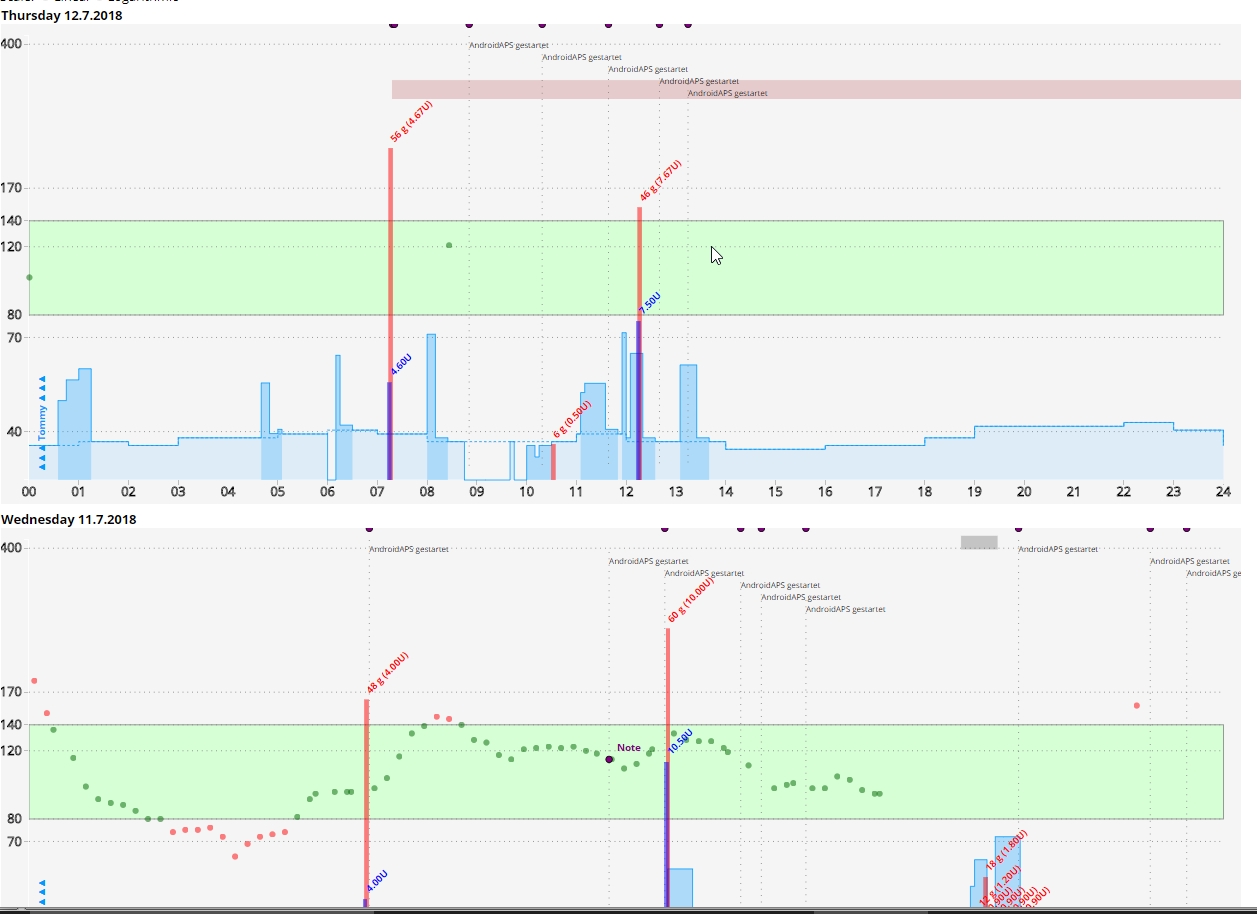Click hour label "07" on Thursday axis
1257x914 pixels.
(x=377, y=491)
